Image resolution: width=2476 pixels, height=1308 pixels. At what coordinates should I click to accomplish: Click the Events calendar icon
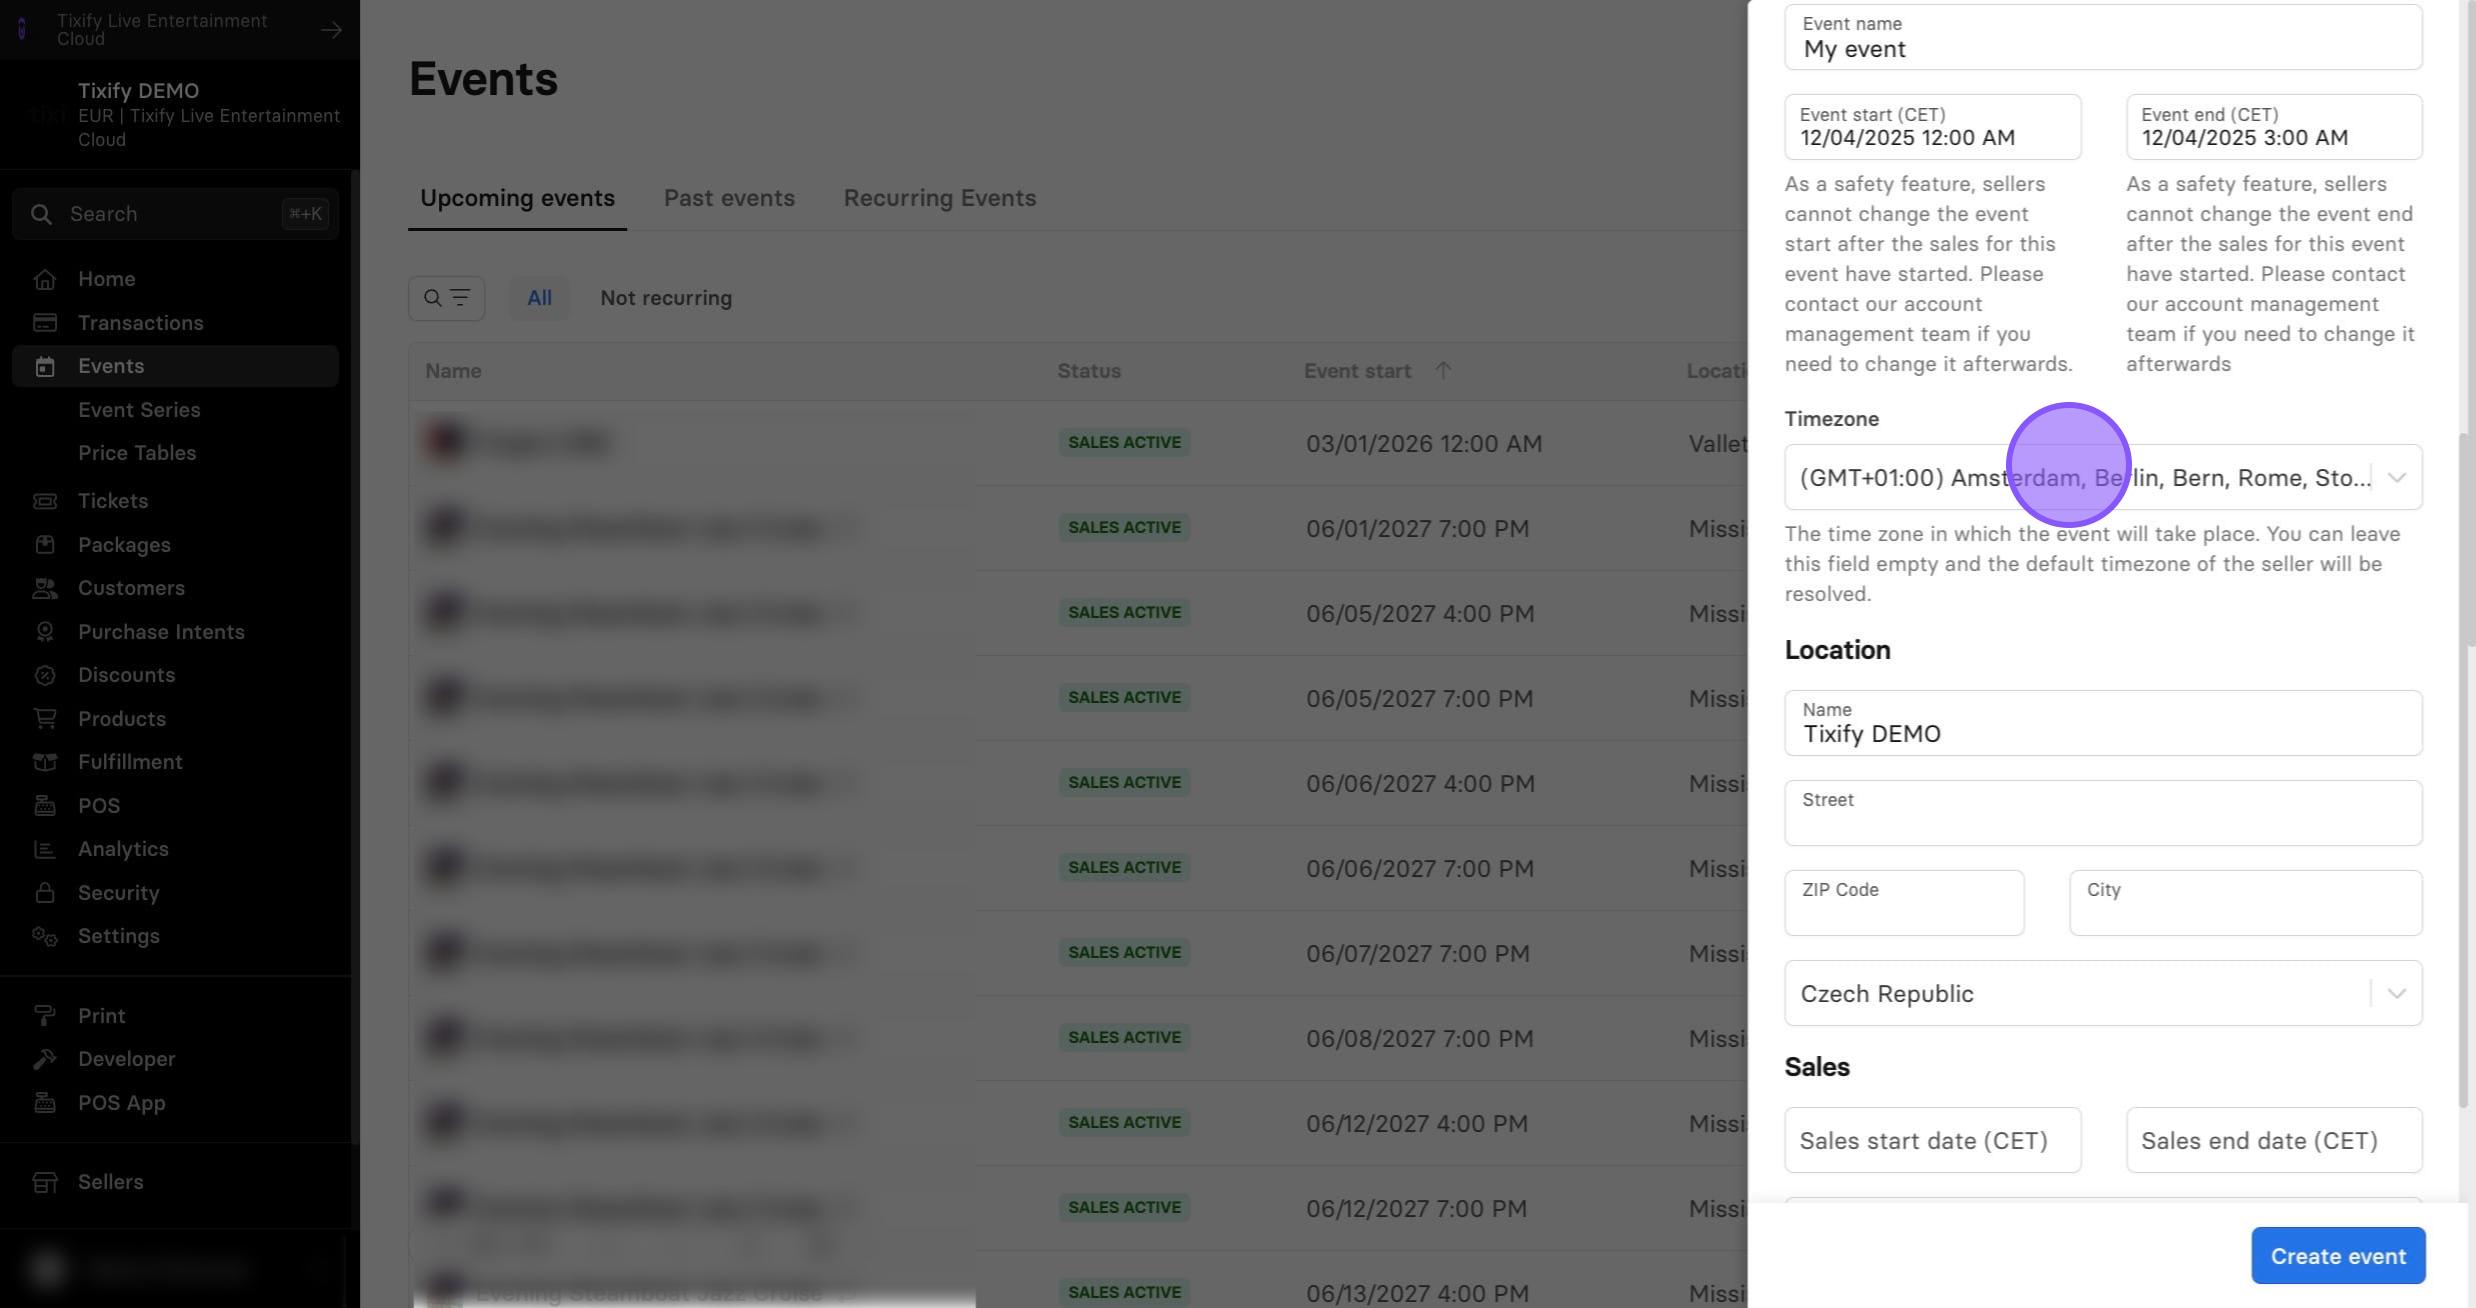pyautogui.click(x=44, y=367)
